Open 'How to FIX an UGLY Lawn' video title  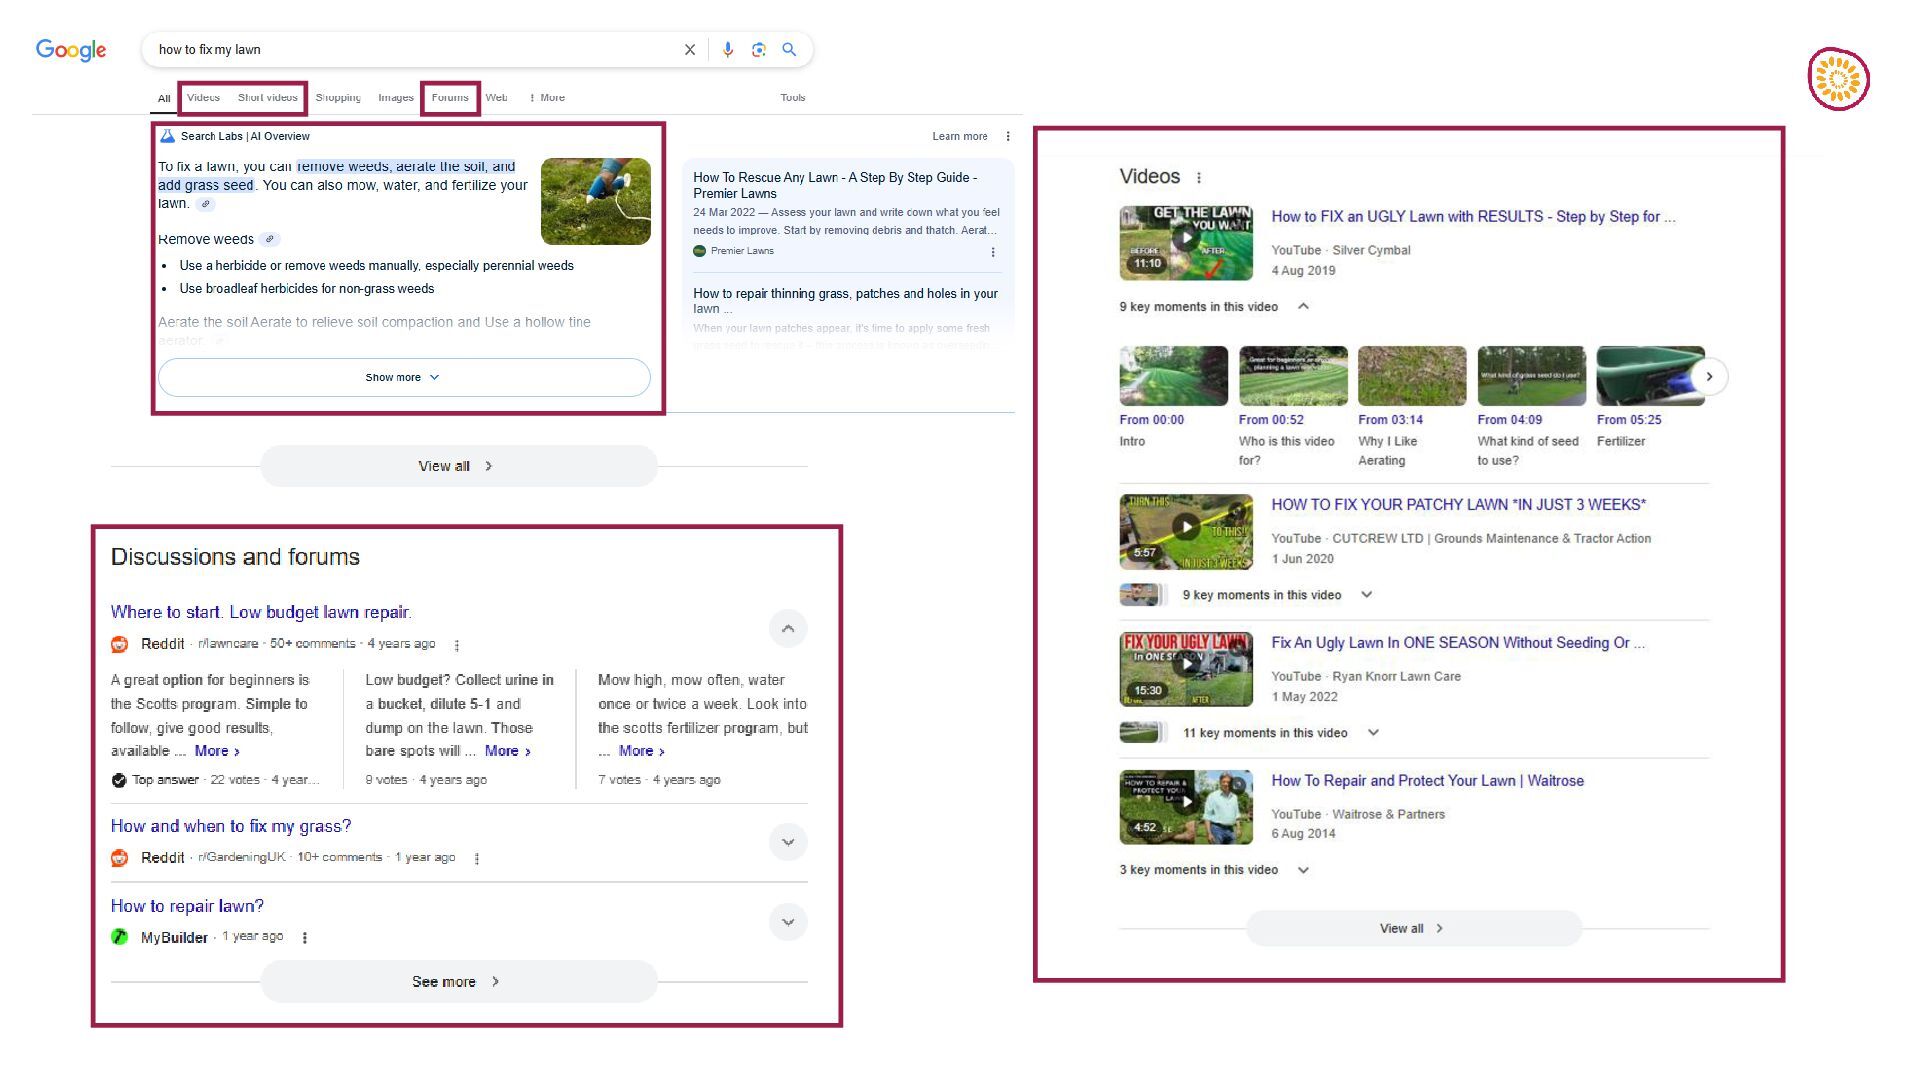pos(1474,217)
